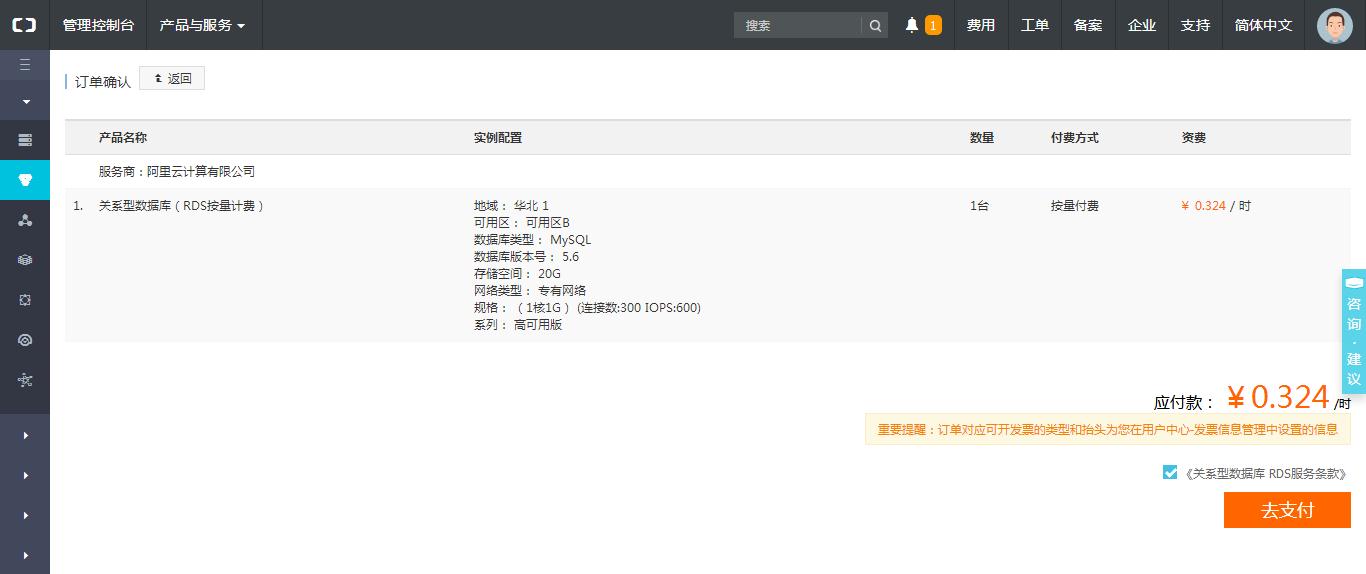Click the 实例配置 column header
The height and width of the screenshot is (574, 1366).
pyautogui.click(x=498, y=138)
